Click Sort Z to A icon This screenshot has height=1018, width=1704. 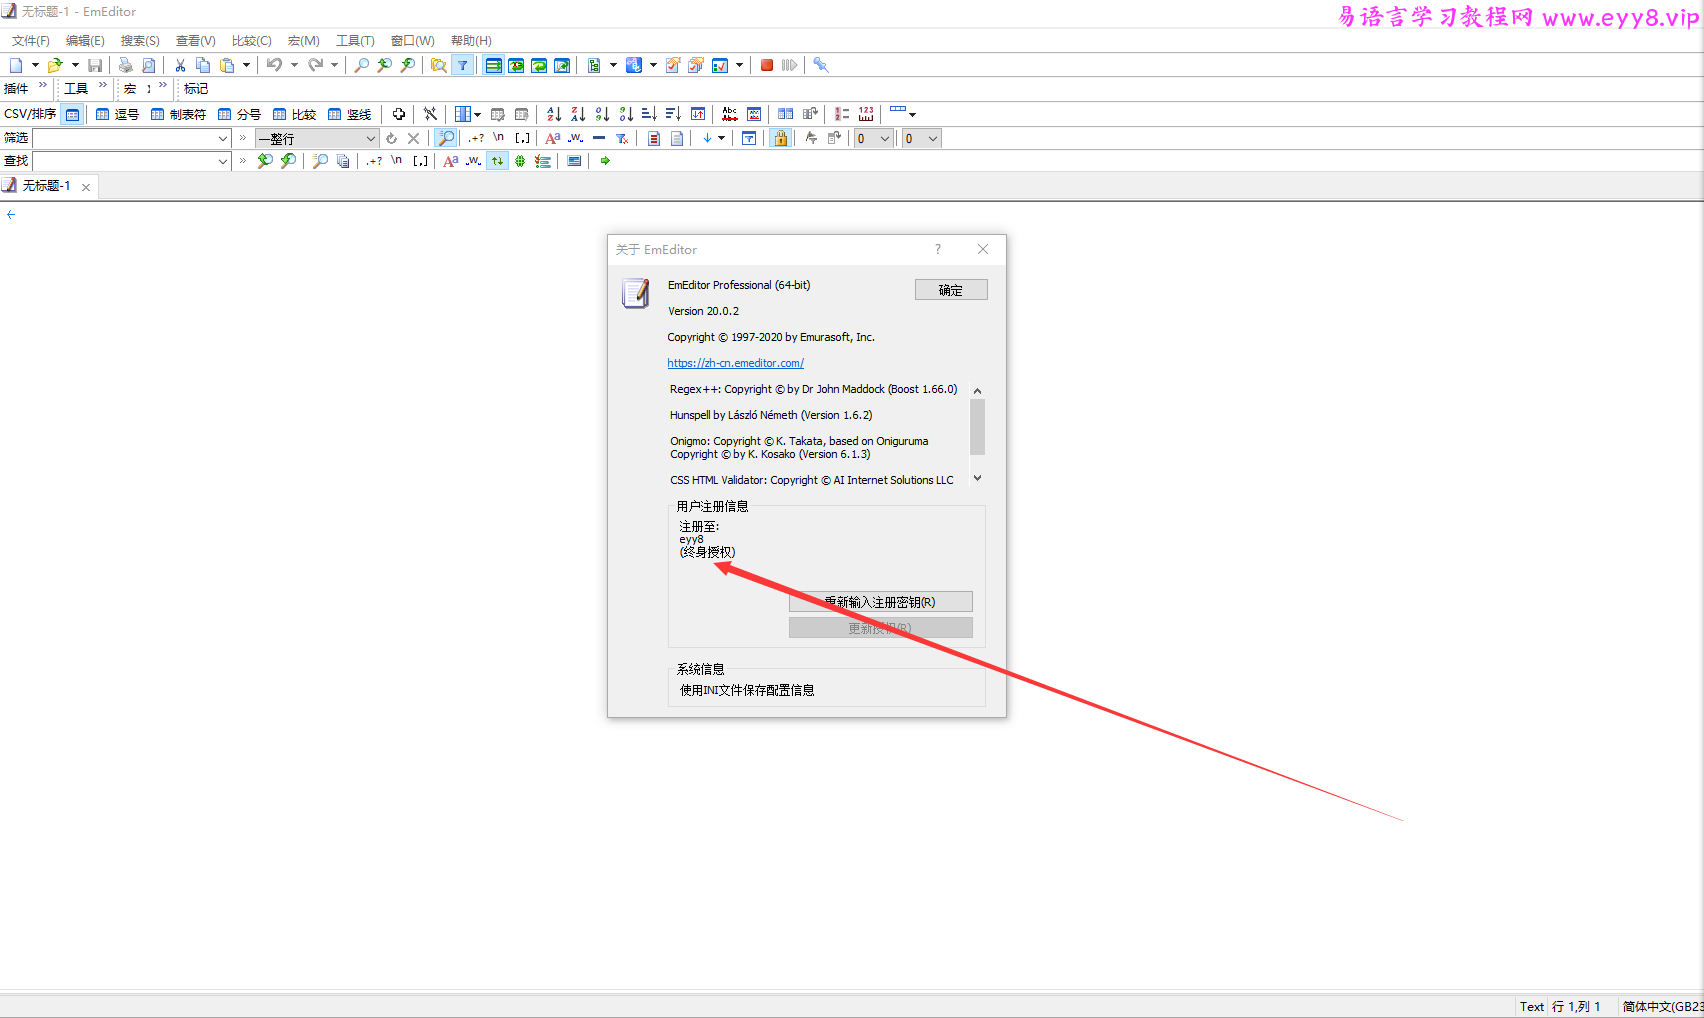[578, 114]
